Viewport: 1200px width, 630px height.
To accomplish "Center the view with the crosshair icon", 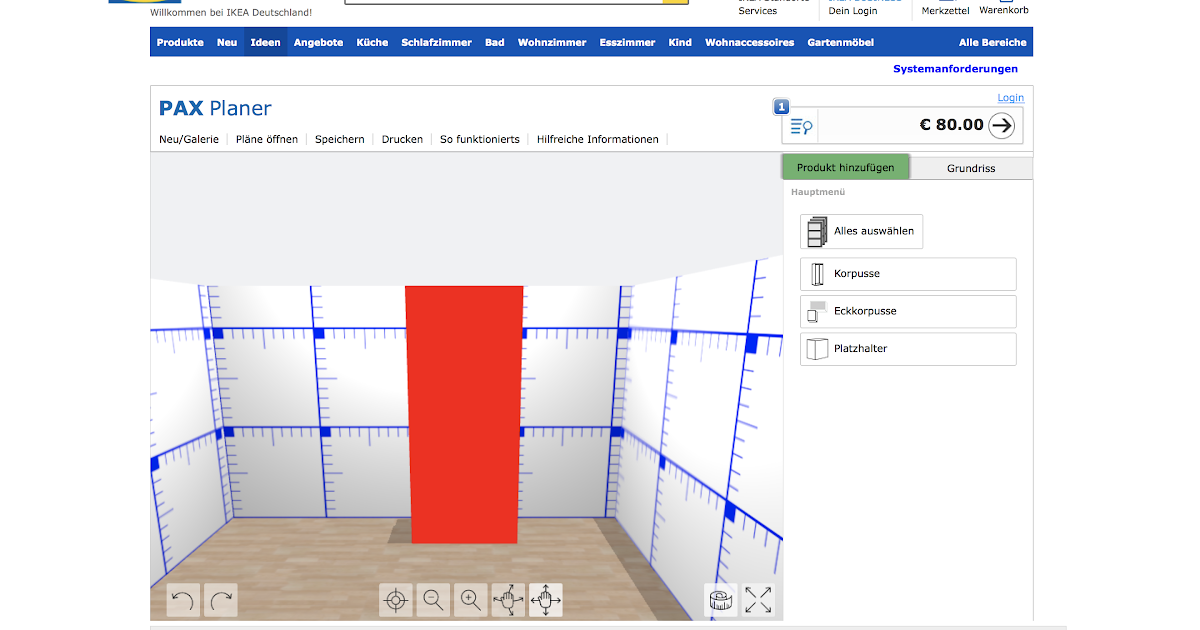I will pyautogui.click(x=396, y=601).
